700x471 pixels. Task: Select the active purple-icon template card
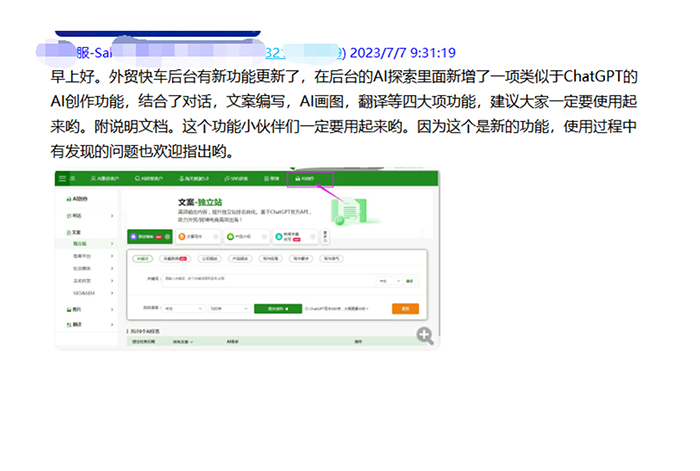coord(150,237)
